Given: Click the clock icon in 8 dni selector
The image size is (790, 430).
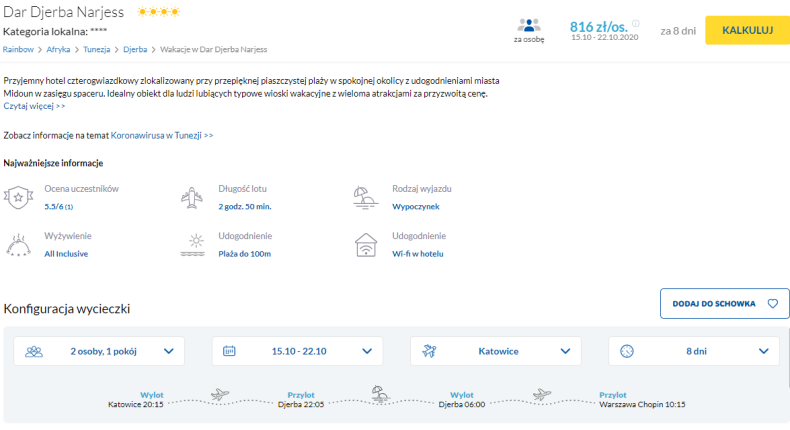Looking at the screenshot, I should pos(627,351).
